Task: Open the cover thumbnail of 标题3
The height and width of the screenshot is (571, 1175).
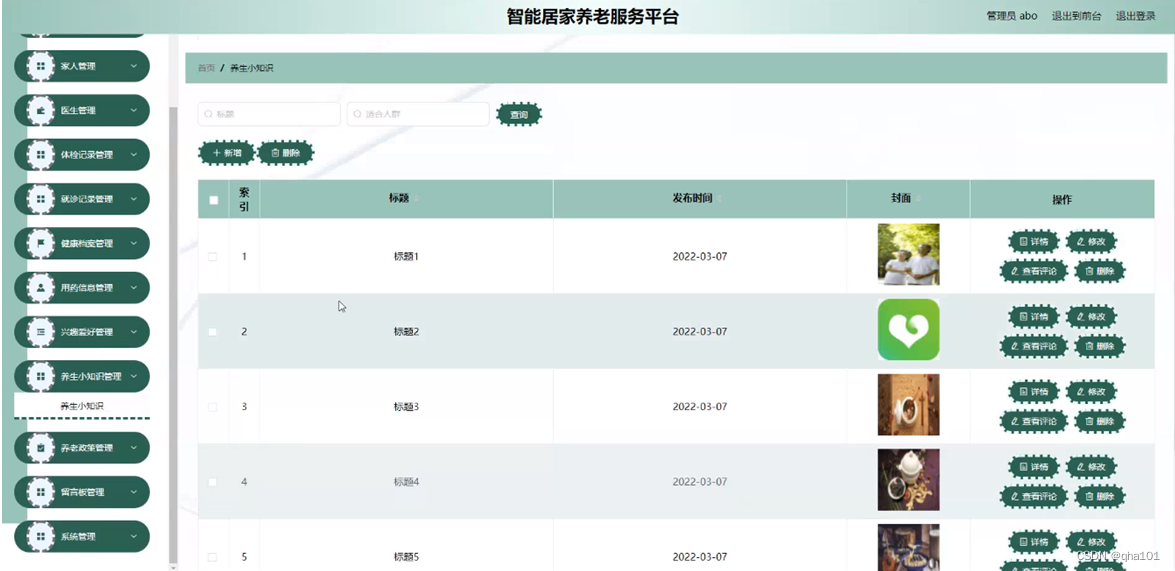Action: [908, 405]
